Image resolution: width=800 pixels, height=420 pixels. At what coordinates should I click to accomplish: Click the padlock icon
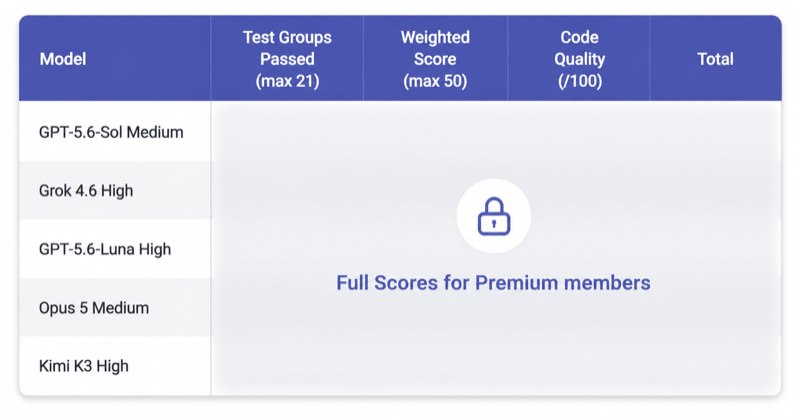coord(494,216)
